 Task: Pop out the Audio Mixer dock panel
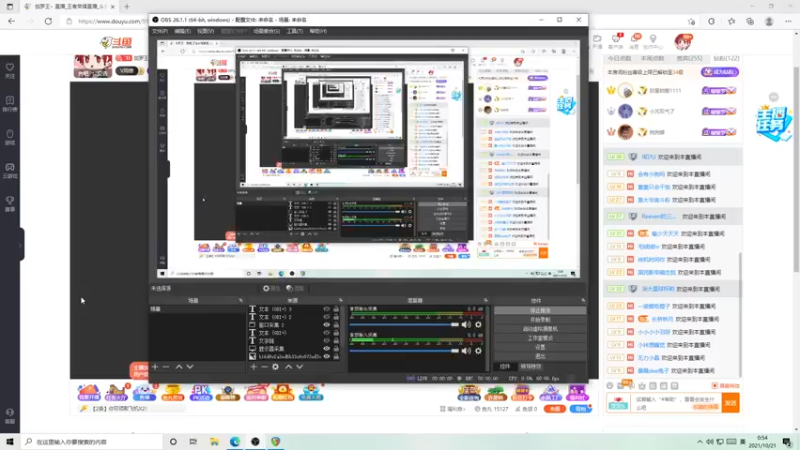485,301
